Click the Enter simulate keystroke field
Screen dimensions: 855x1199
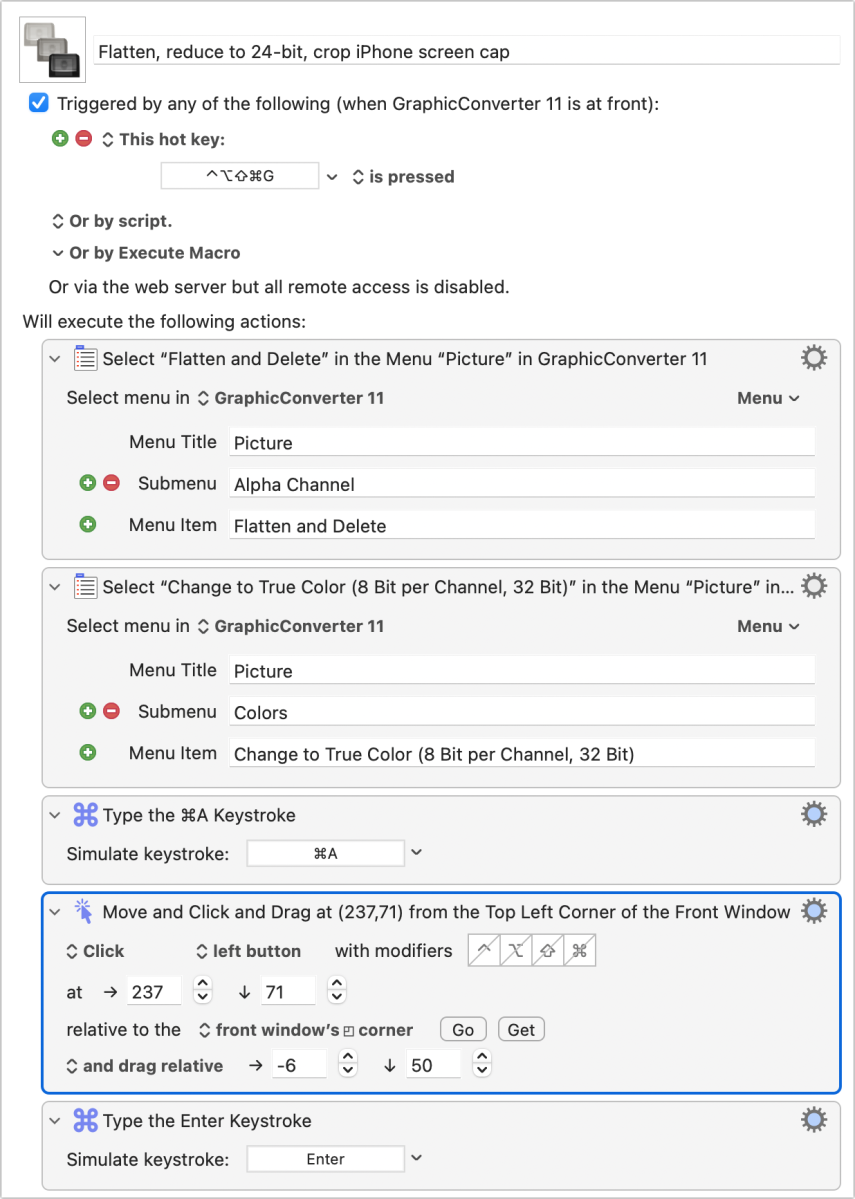point(326,1158)
